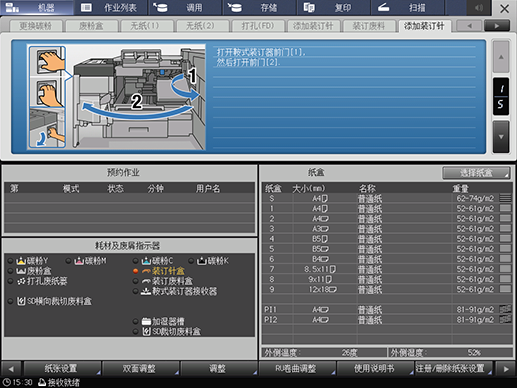
Task: Click the 1/5 page indicator
Action: [501, 97]
